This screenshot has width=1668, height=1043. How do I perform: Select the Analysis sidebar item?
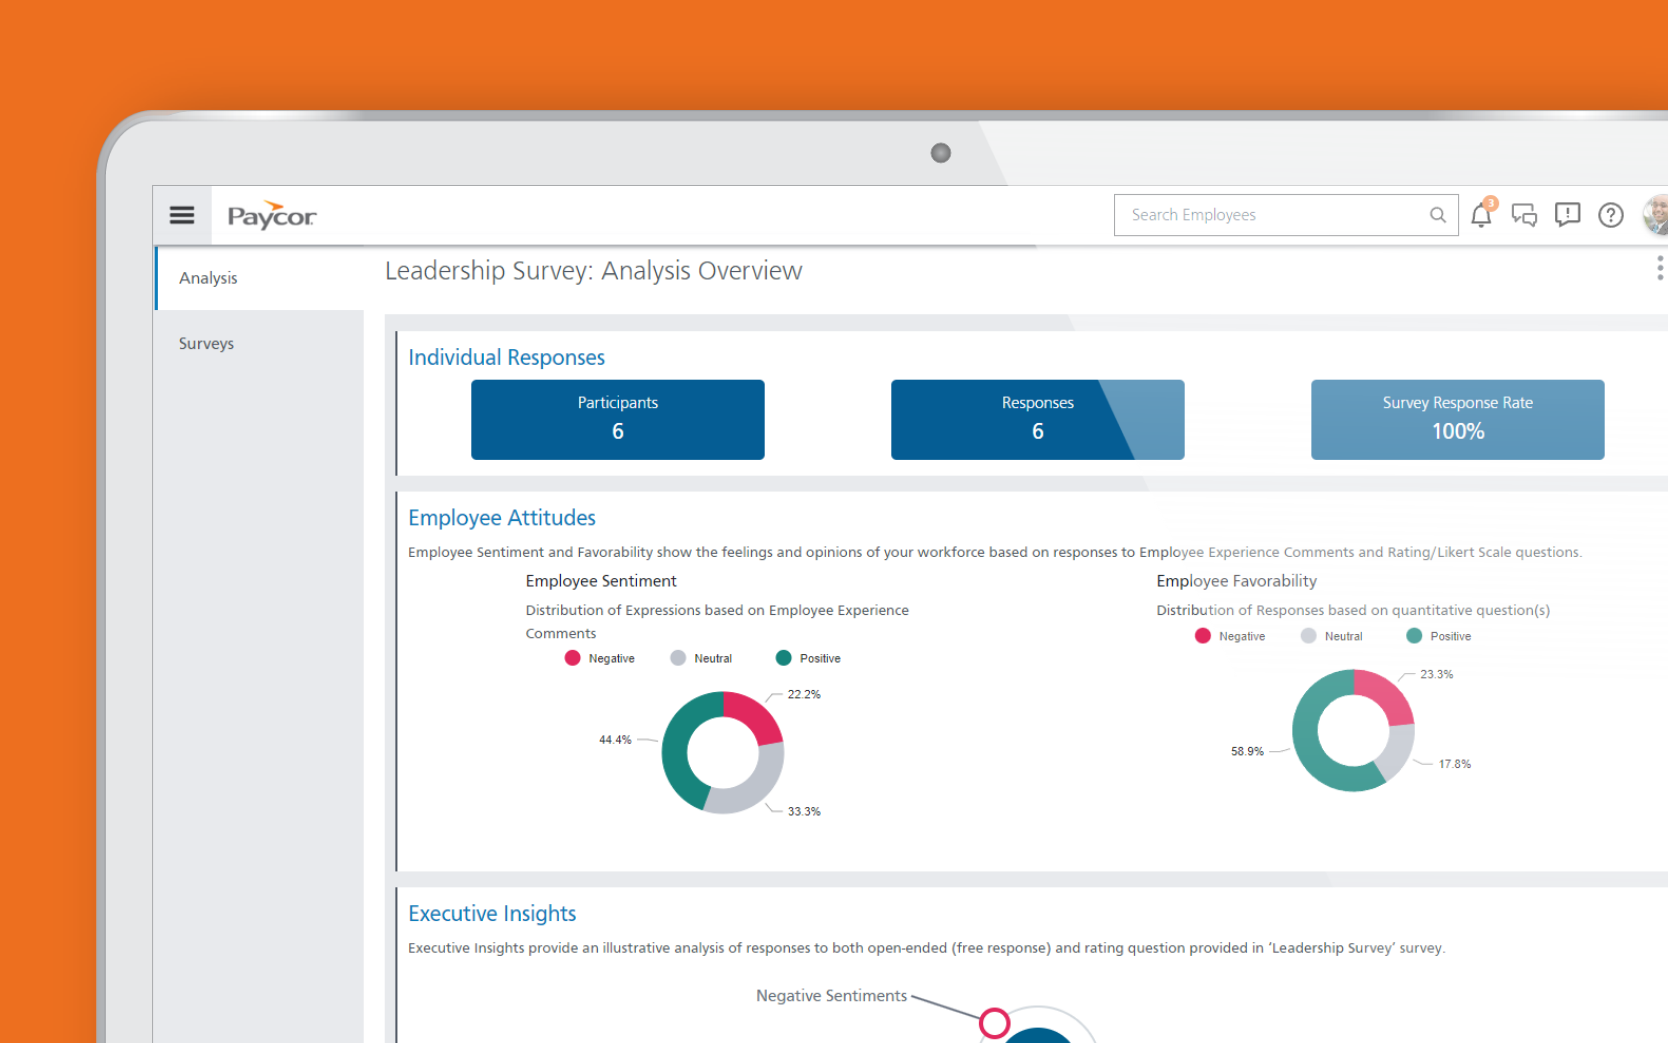tap(260, 278)
